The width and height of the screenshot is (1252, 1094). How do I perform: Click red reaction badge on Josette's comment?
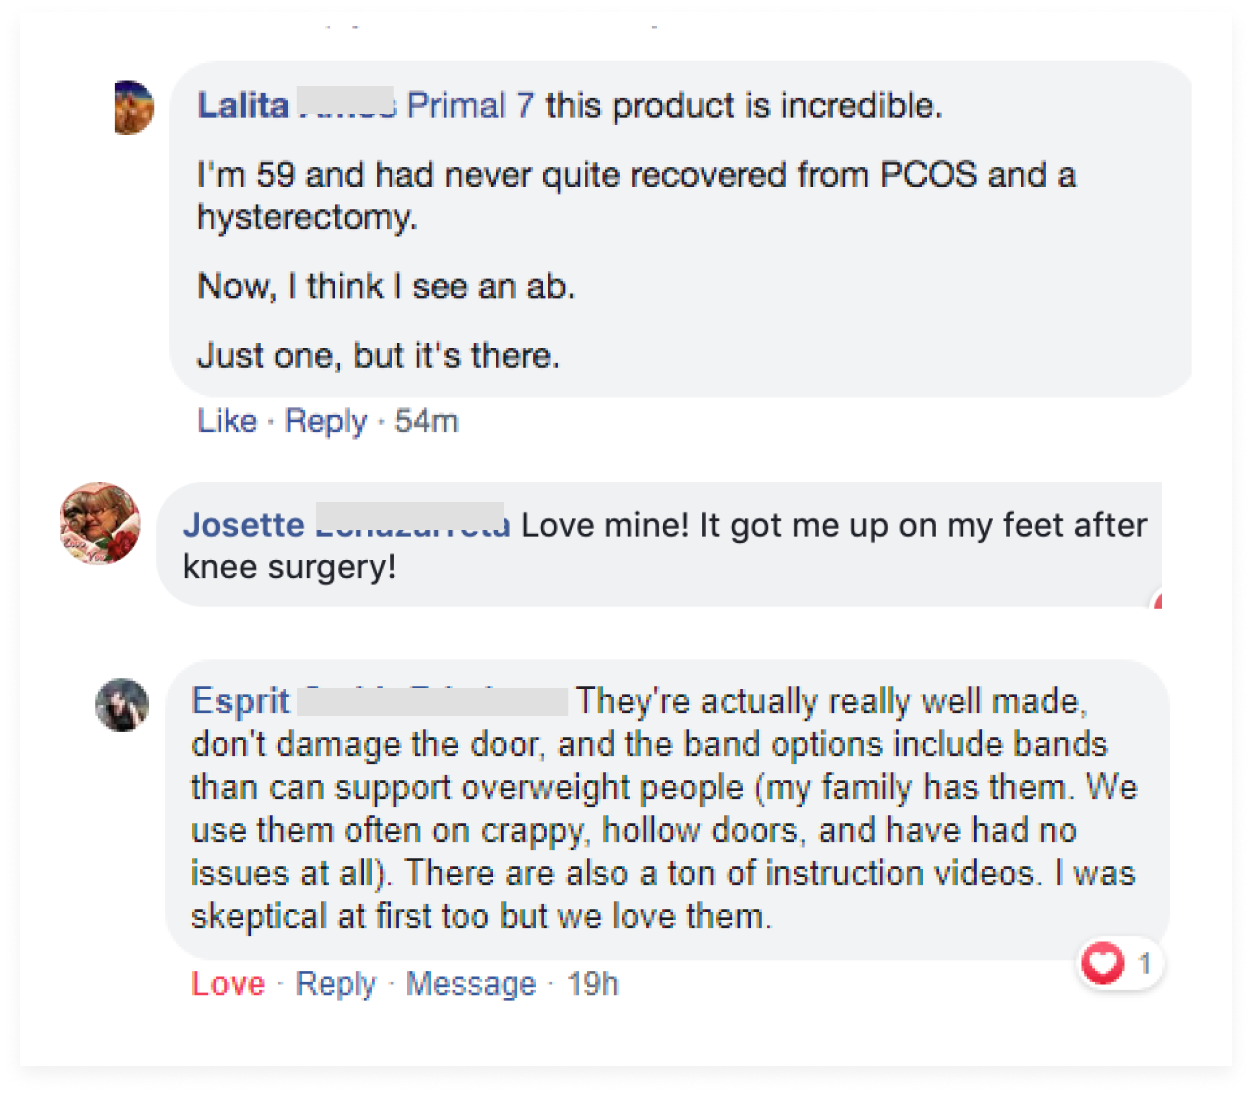pos(1157,601)
